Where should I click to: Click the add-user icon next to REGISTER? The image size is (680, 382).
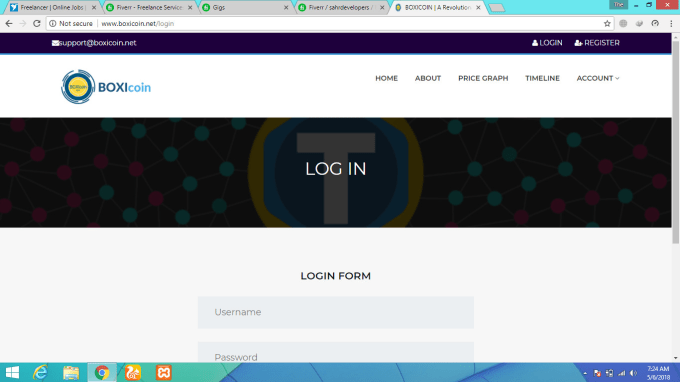click(x=578, y=43)
